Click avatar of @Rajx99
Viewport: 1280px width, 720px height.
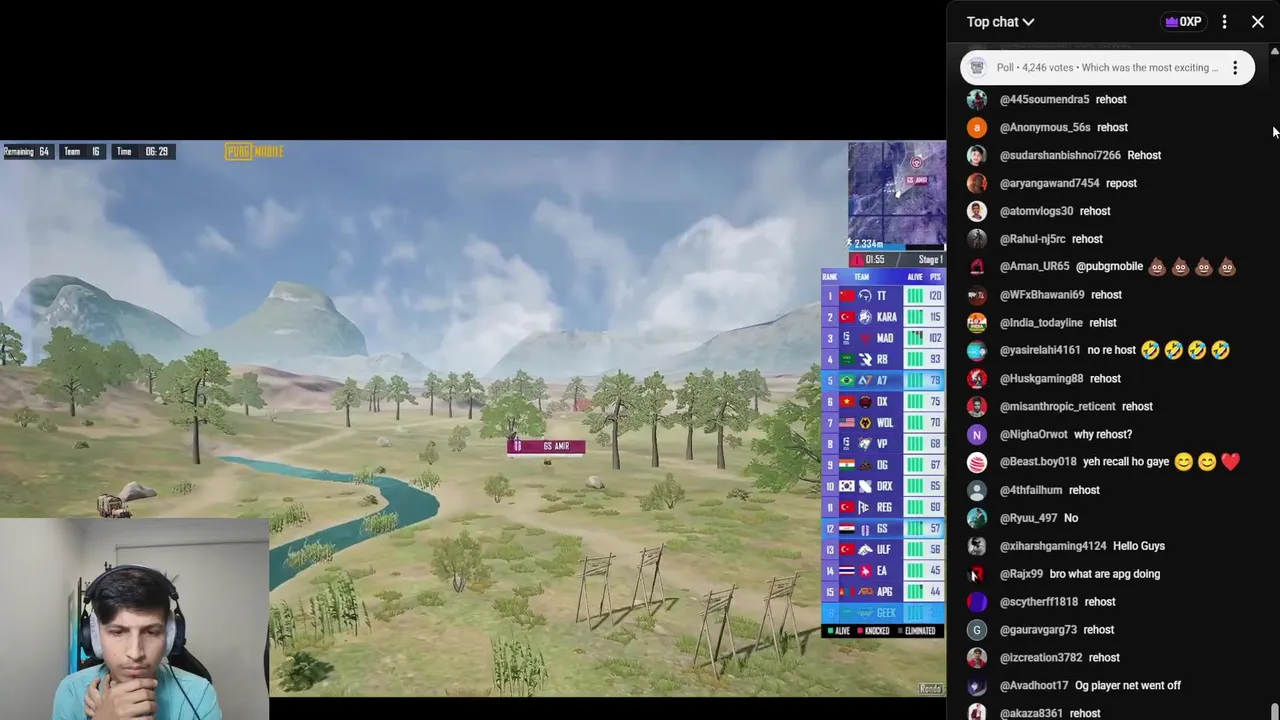[977, 574]
